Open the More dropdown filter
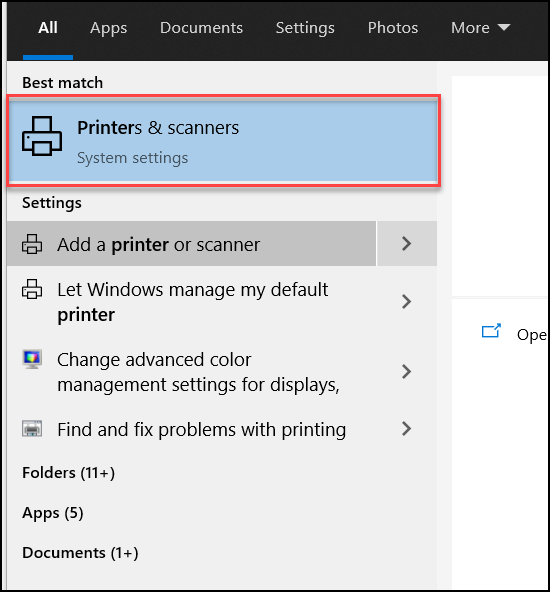 [x=481, y=28]
